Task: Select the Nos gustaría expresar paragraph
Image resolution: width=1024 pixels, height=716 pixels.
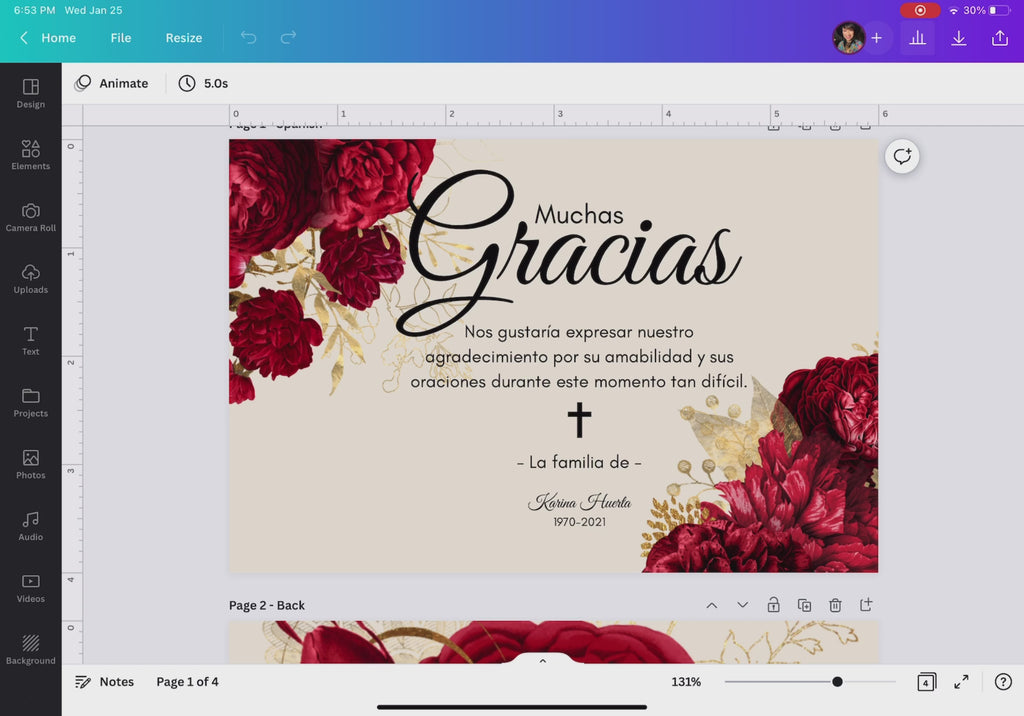Action: point(579,357)
